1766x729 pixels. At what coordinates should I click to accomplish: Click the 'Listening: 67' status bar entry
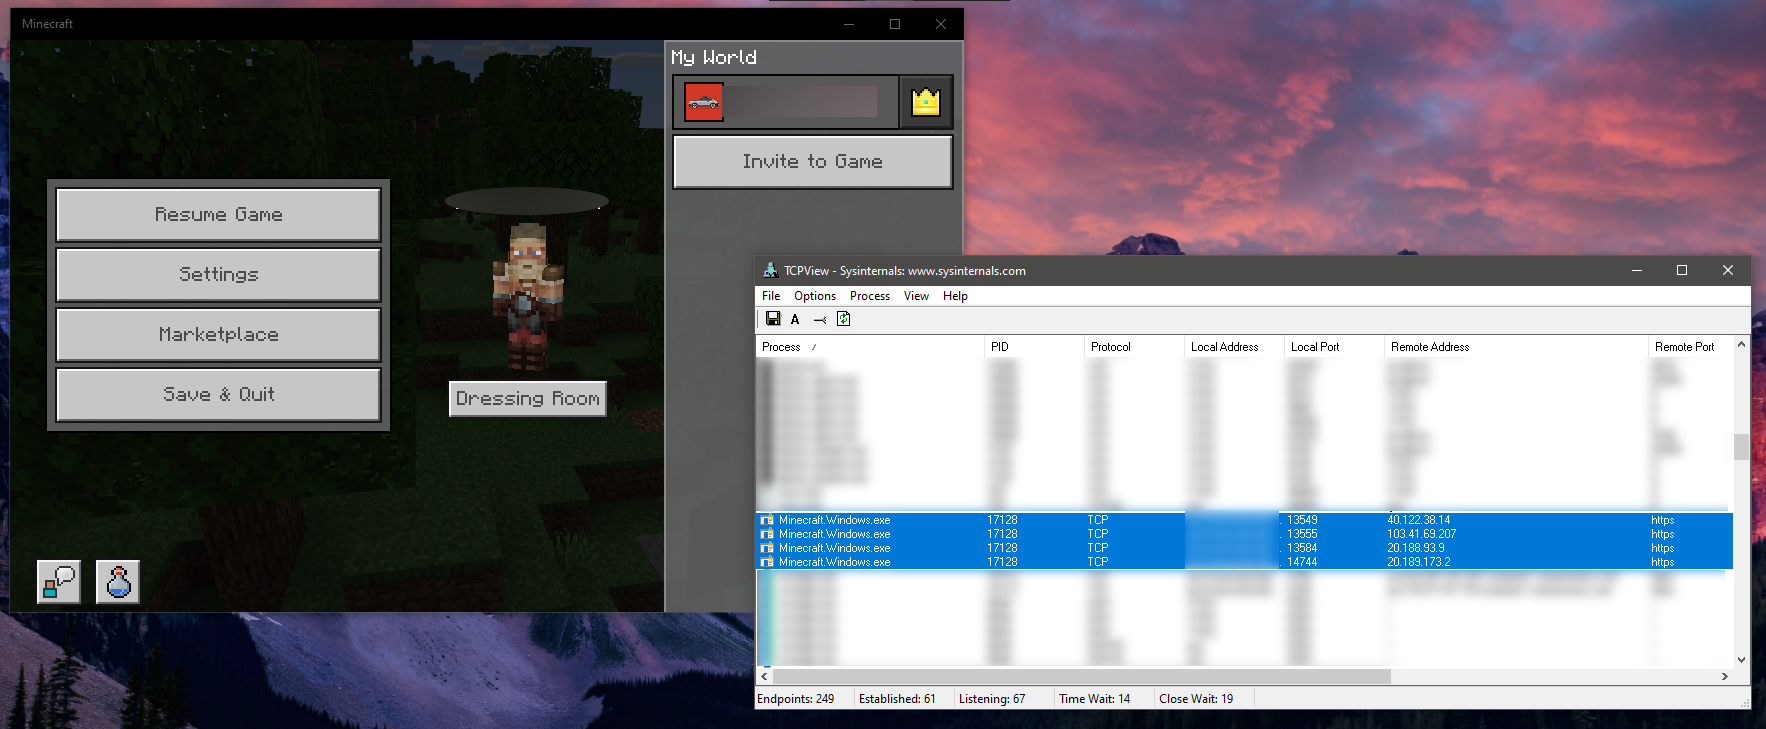(x=992, y=699)
